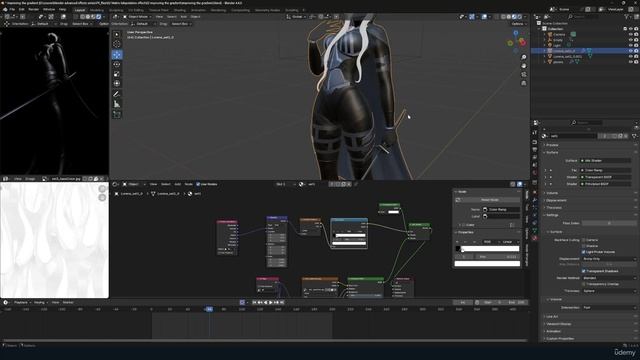Screen dimensions: 640x360
Task: Click node editor overlay icon top-right
Action: click(520, 184)
